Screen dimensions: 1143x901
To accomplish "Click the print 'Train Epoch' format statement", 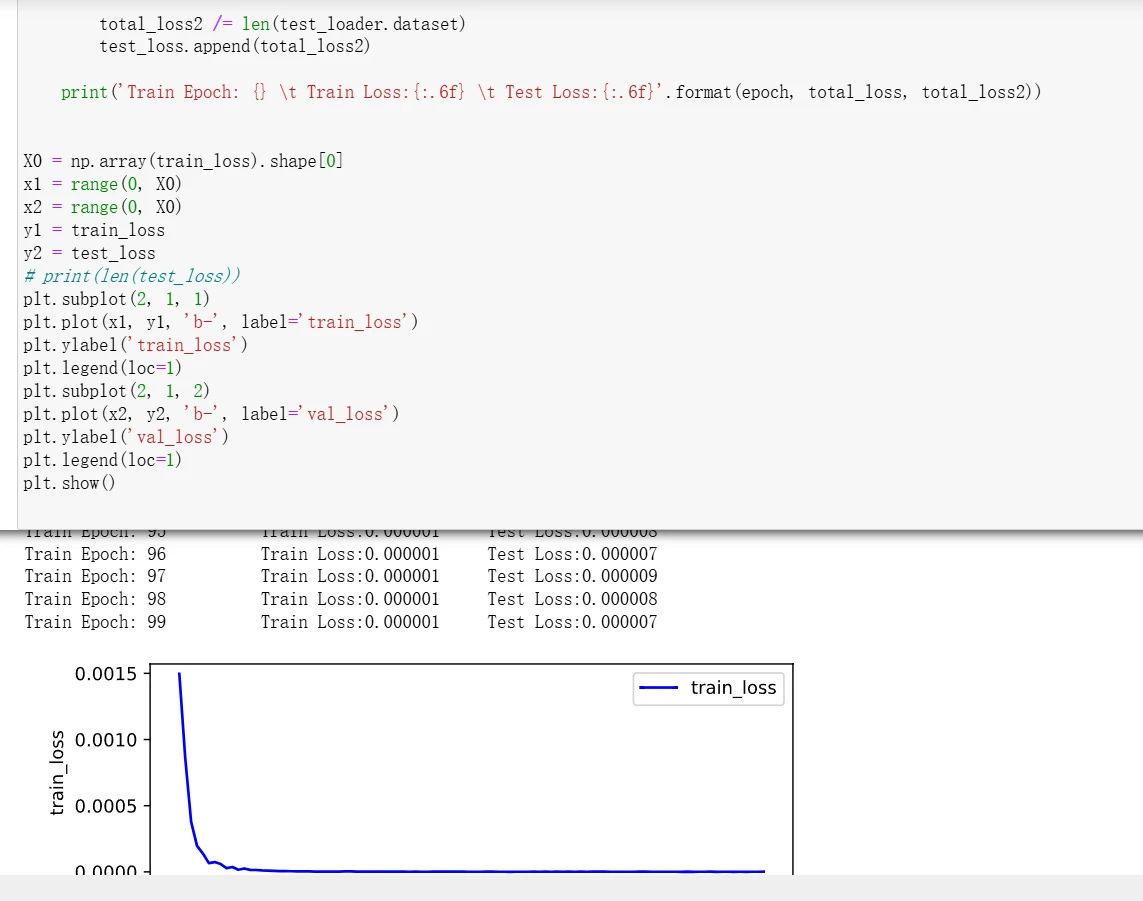I will click(551, 93).
